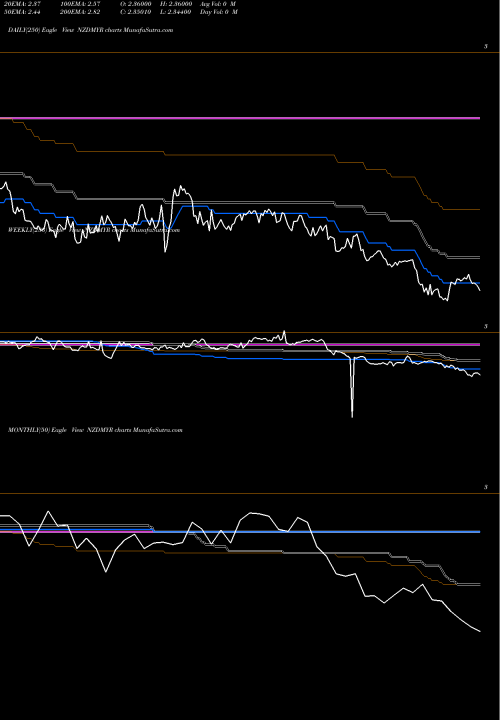Click the MONTHLY(30) Eagle View chart title
The image size is (500, 720).
[x=95, y=430]
